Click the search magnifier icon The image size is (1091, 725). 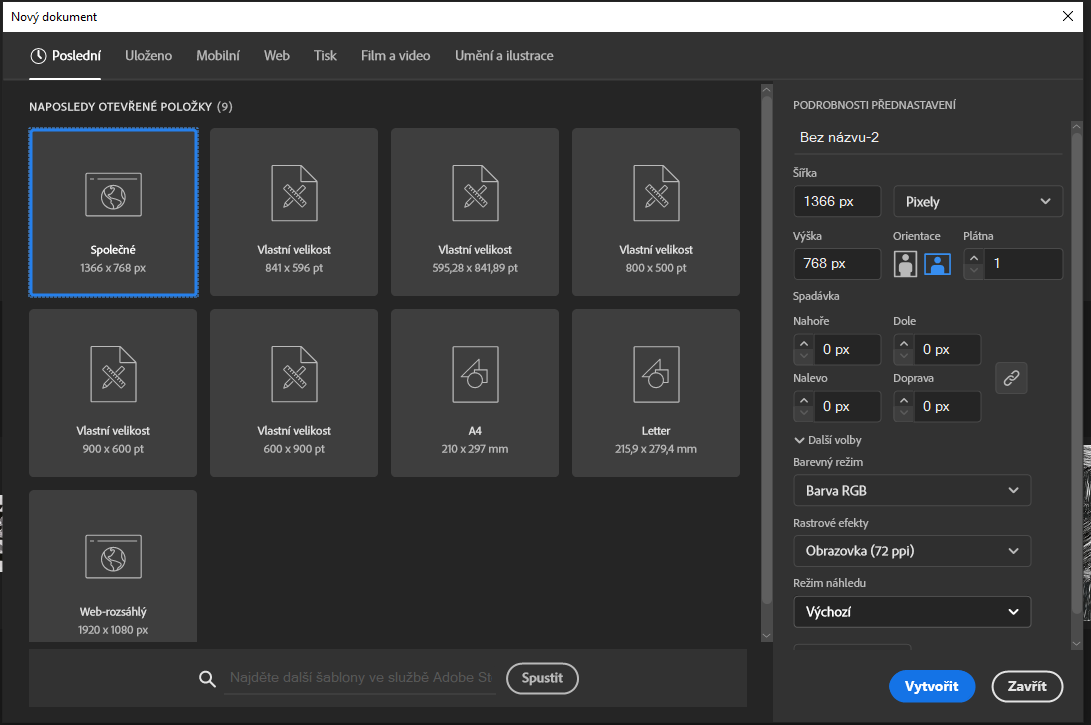click(208, 679)
